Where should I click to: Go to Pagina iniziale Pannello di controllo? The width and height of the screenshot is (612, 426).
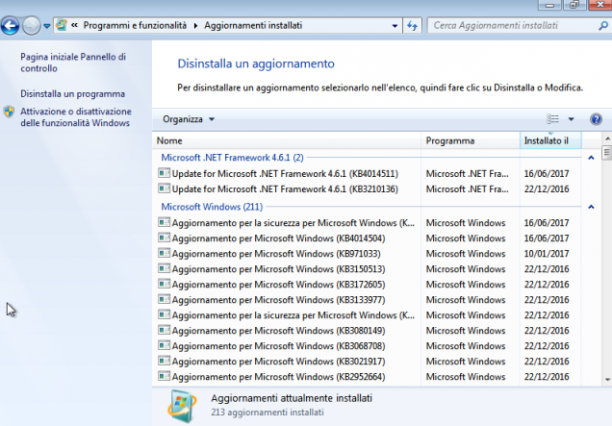(73, 62)
